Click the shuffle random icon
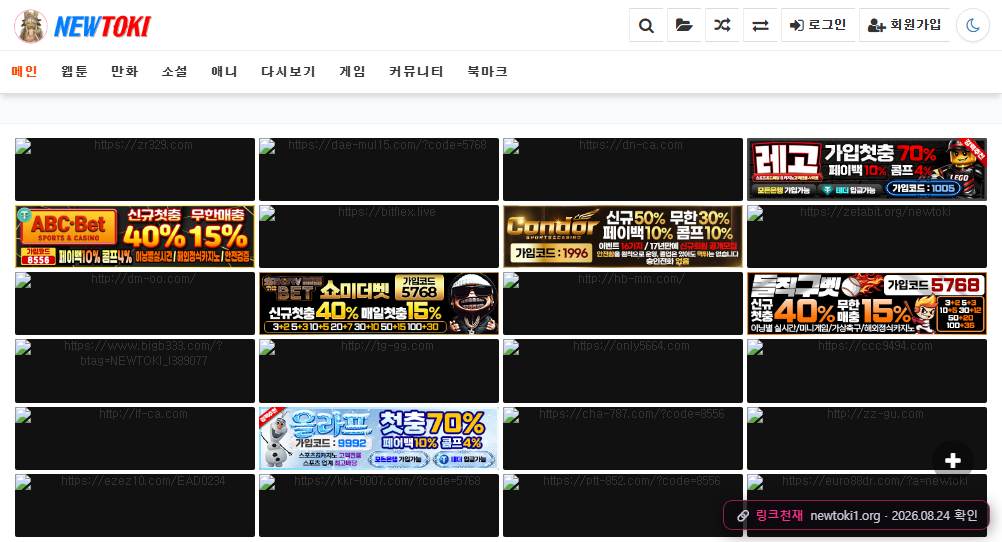The image size is (1002, 542). click(722, 26)
